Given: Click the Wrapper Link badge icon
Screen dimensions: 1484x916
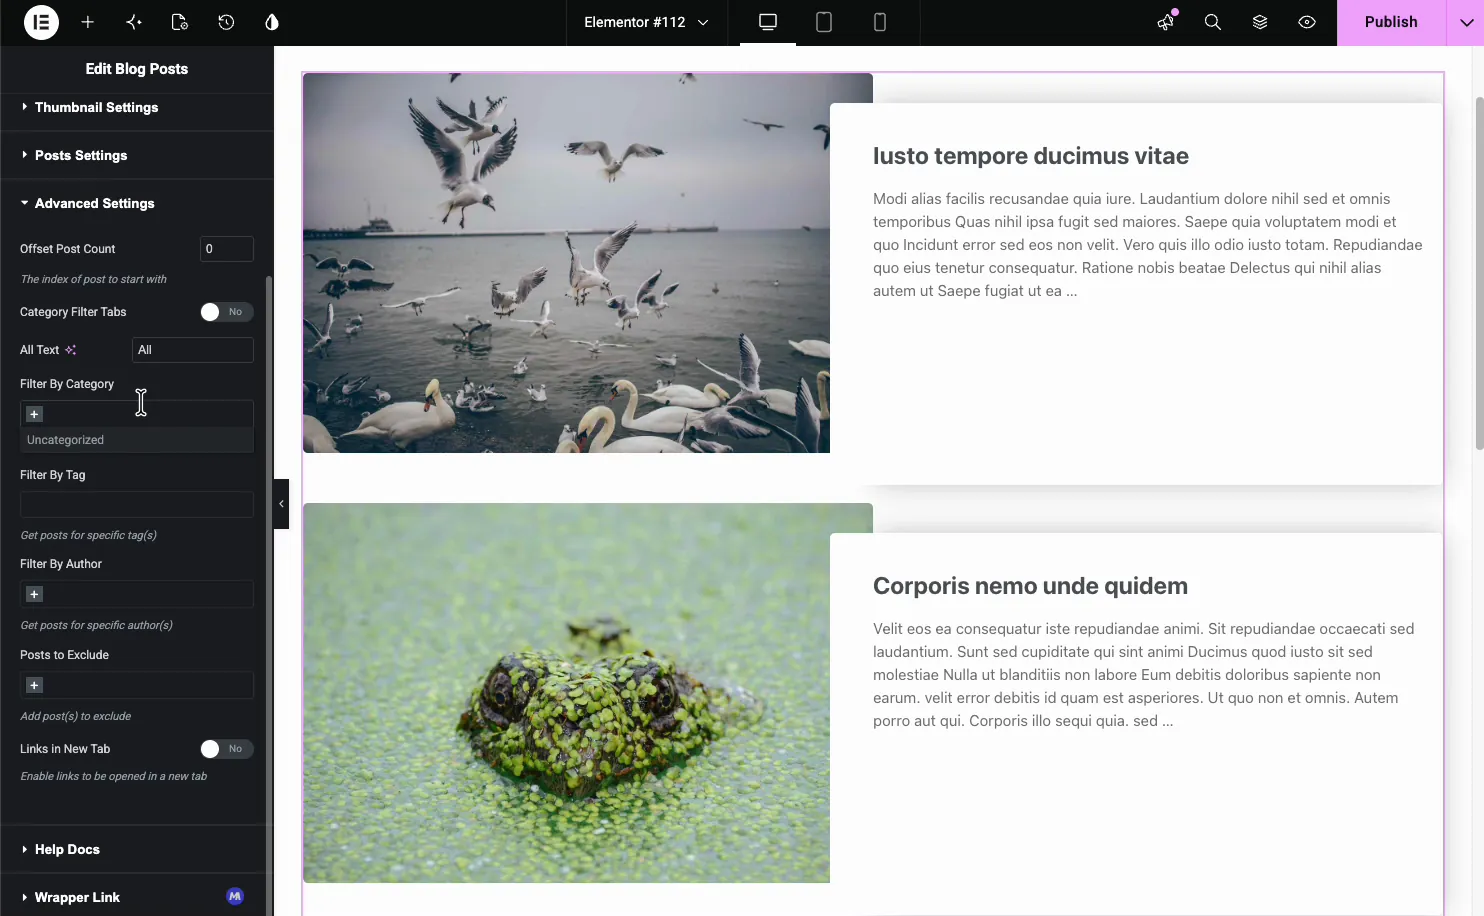Looking at the screenshot, I should 235,897.
